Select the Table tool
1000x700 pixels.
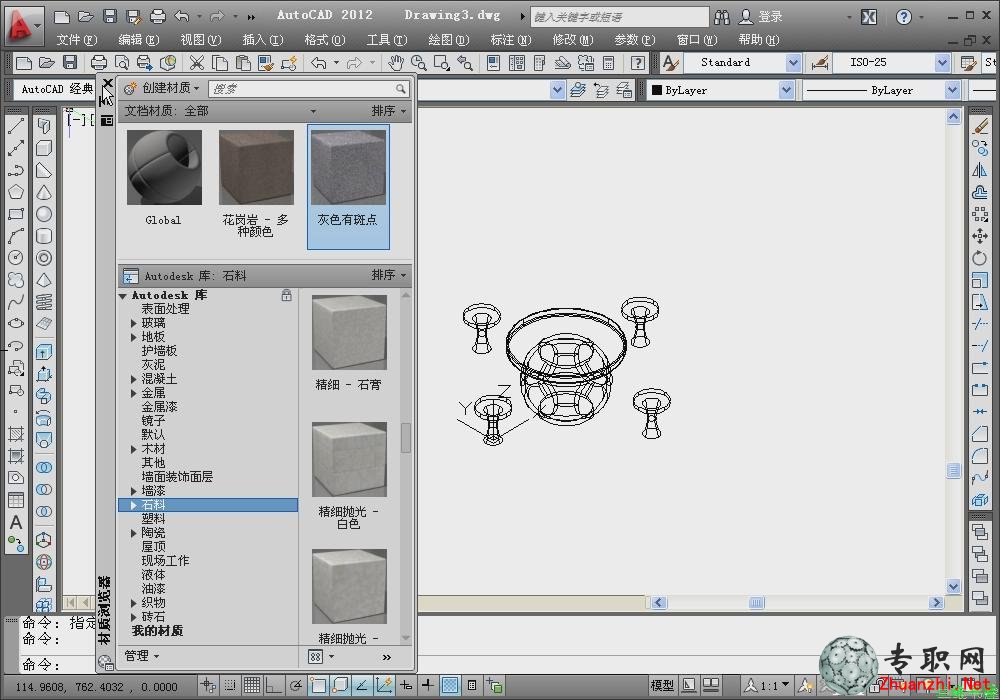click(15, 500)
